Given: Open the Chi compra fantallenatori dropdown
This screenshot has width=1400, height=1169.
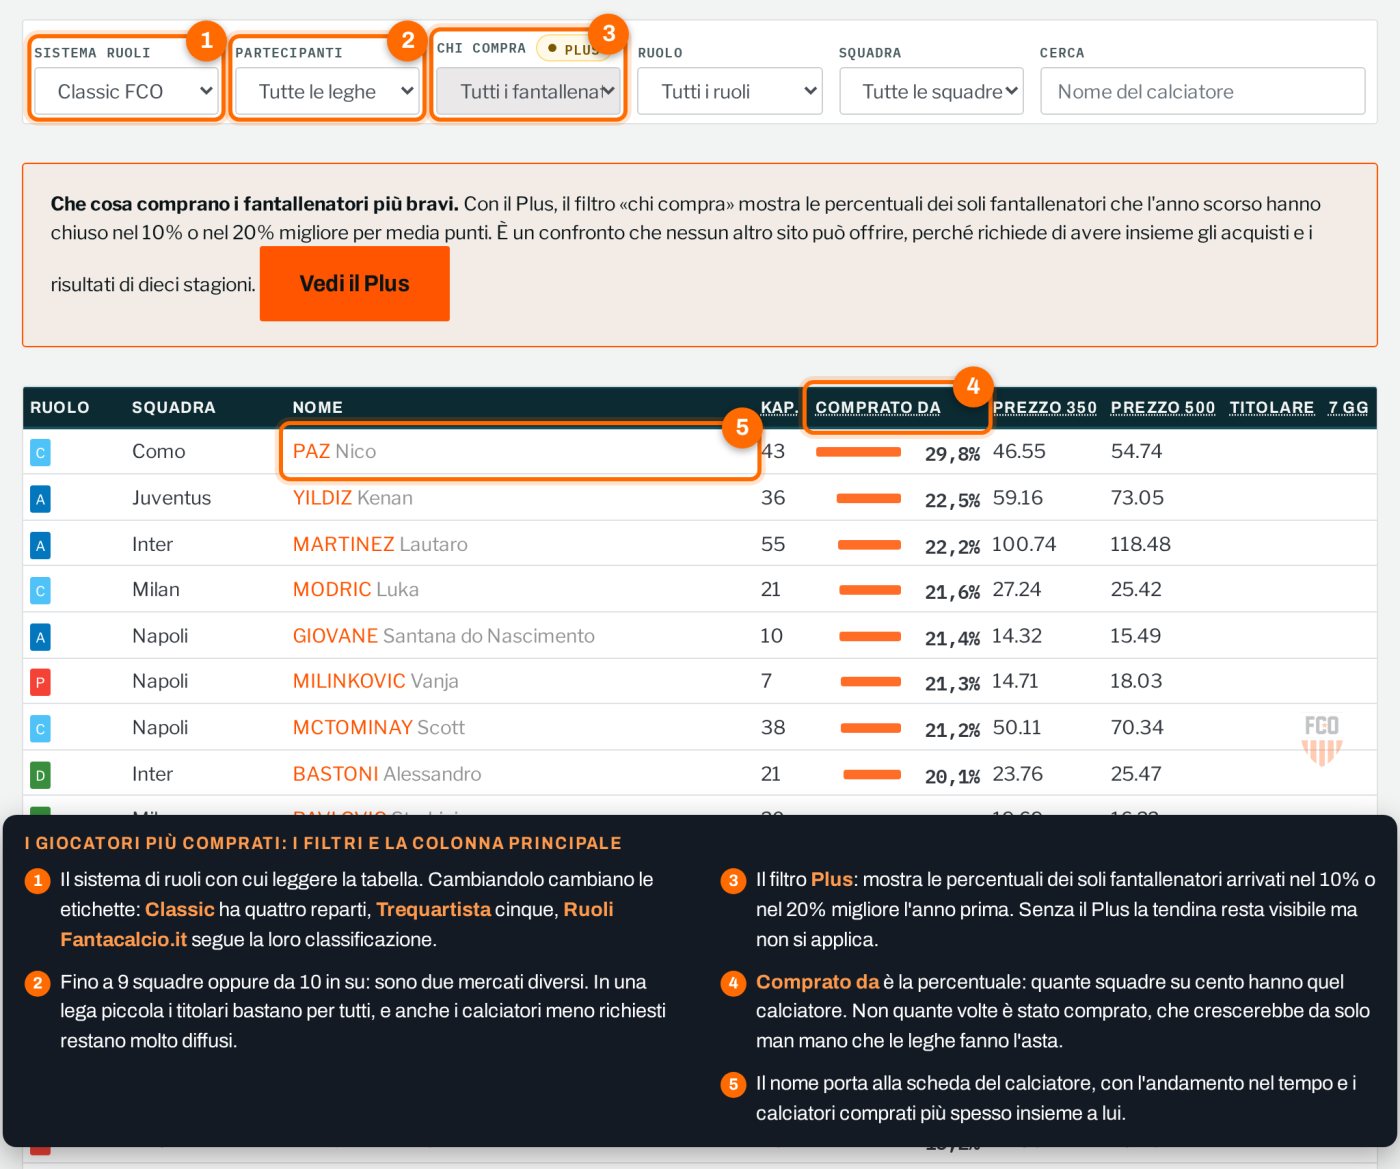Looking at the screenshot, I should [x=528, y=92].
